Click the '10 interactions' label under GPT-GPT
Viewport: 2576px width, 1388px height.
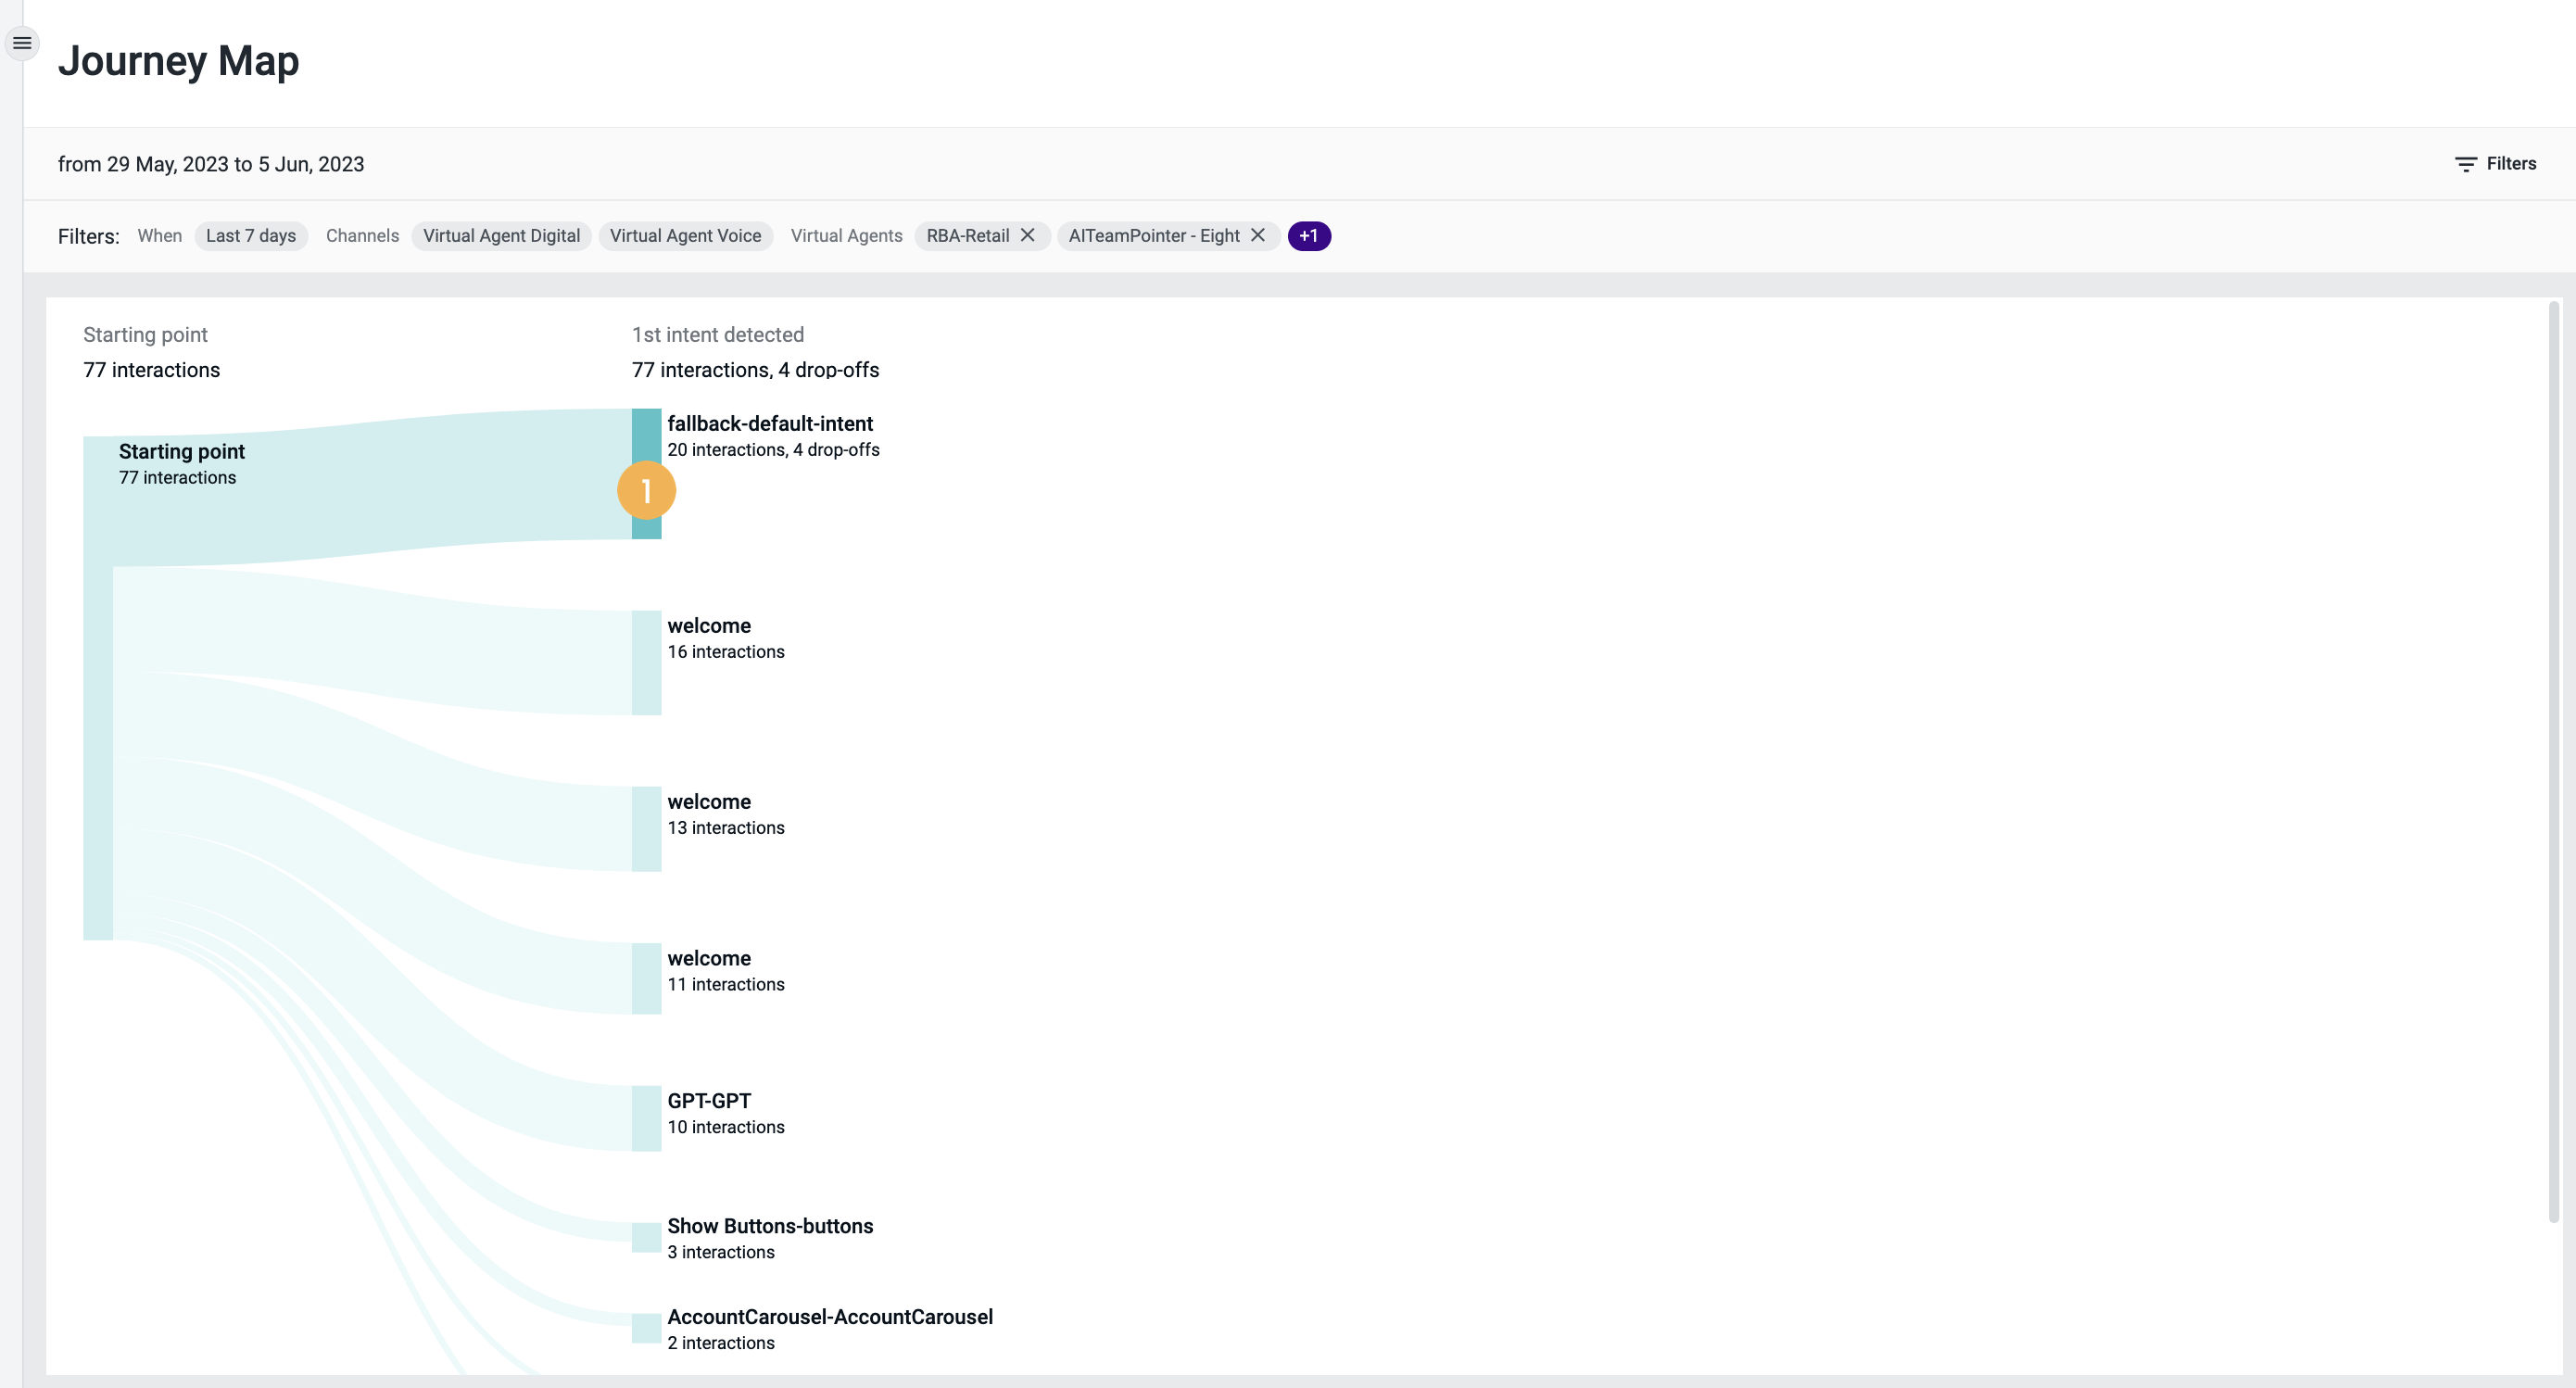click(x=726, y=1127)
